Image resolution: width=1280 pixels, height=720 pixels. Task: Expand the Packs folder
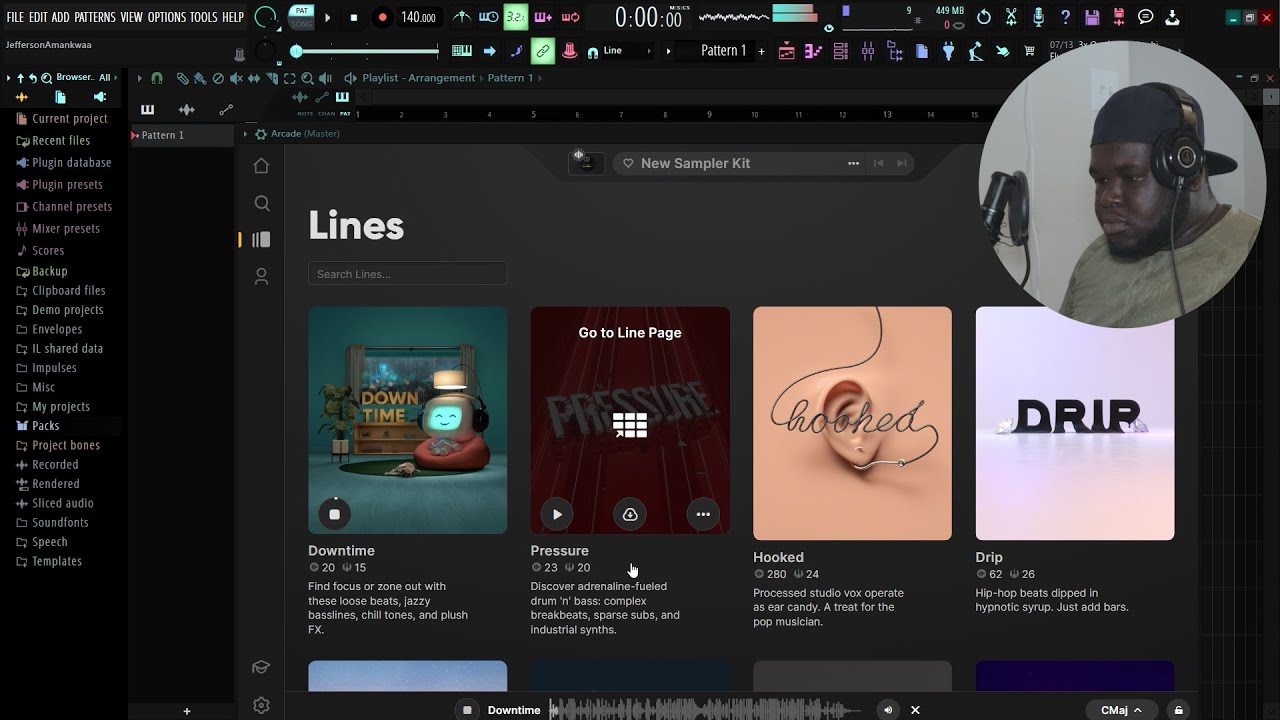coord(45,426)
